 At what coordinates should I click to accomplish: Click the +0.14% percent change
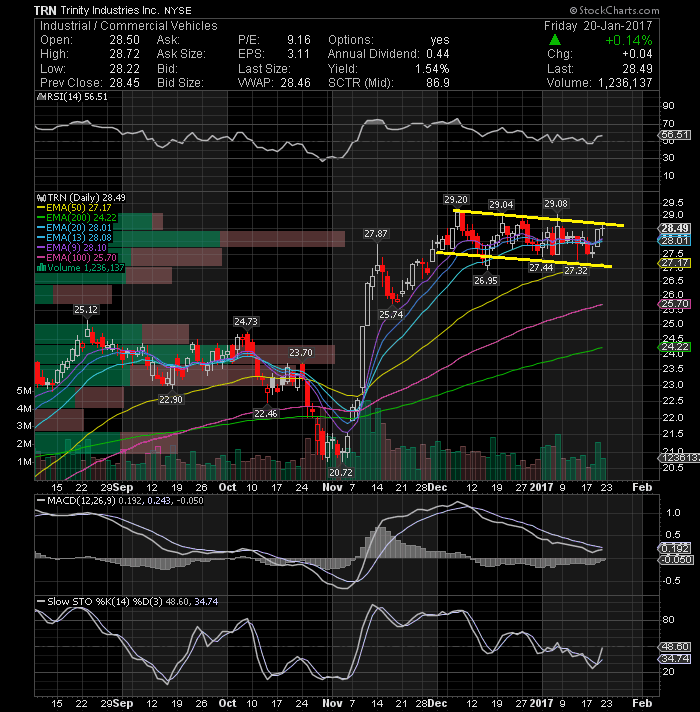pos(629,40)
